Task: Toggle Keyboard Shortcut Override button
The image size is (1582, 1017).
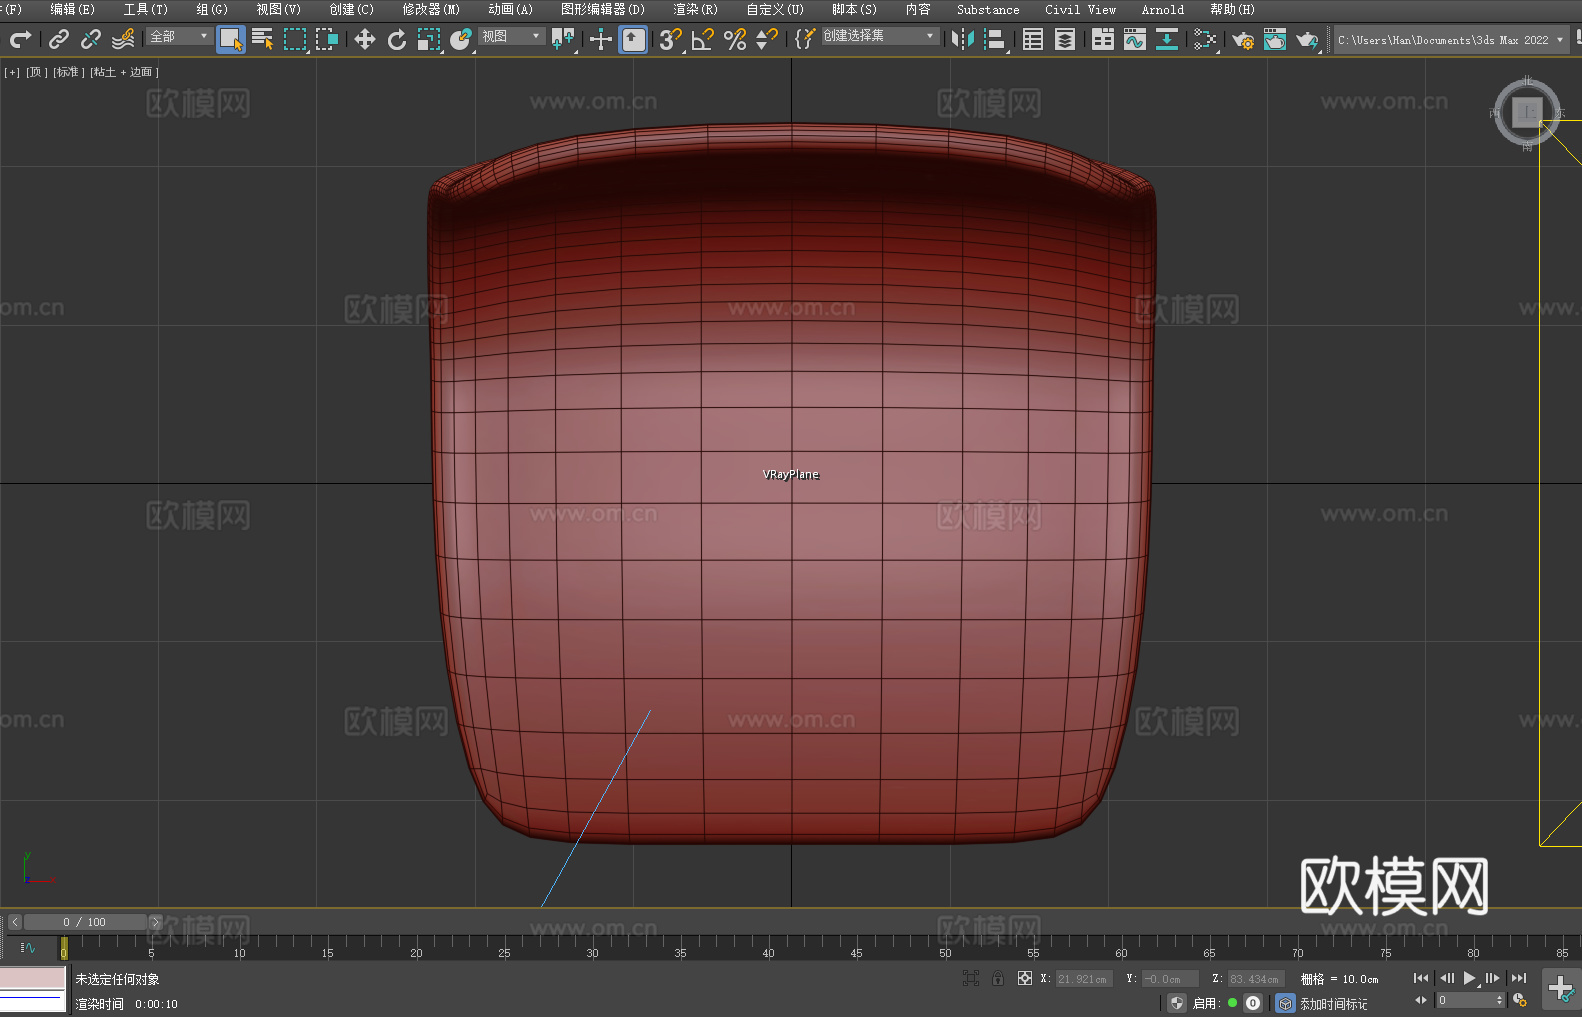Action: pos(633,39)
